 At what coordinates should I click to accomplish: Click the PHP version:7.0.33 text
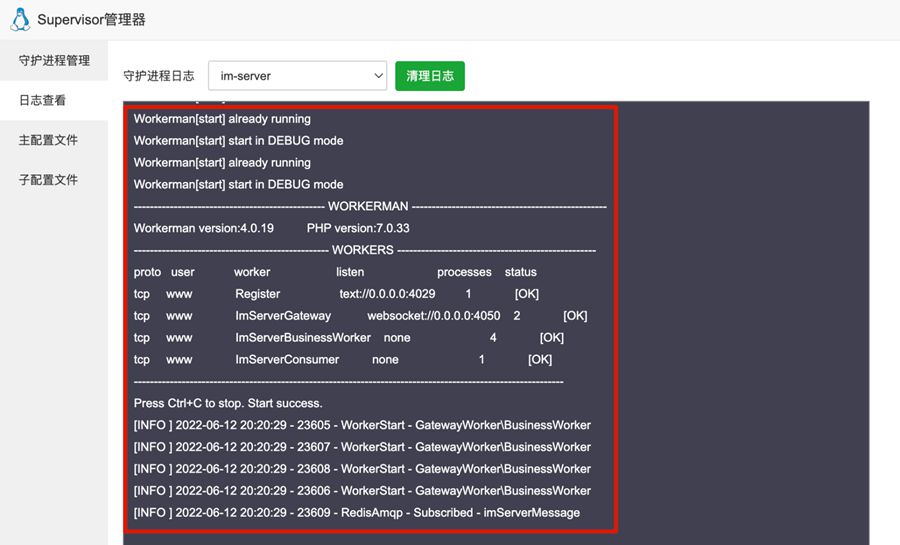(358, 228)
